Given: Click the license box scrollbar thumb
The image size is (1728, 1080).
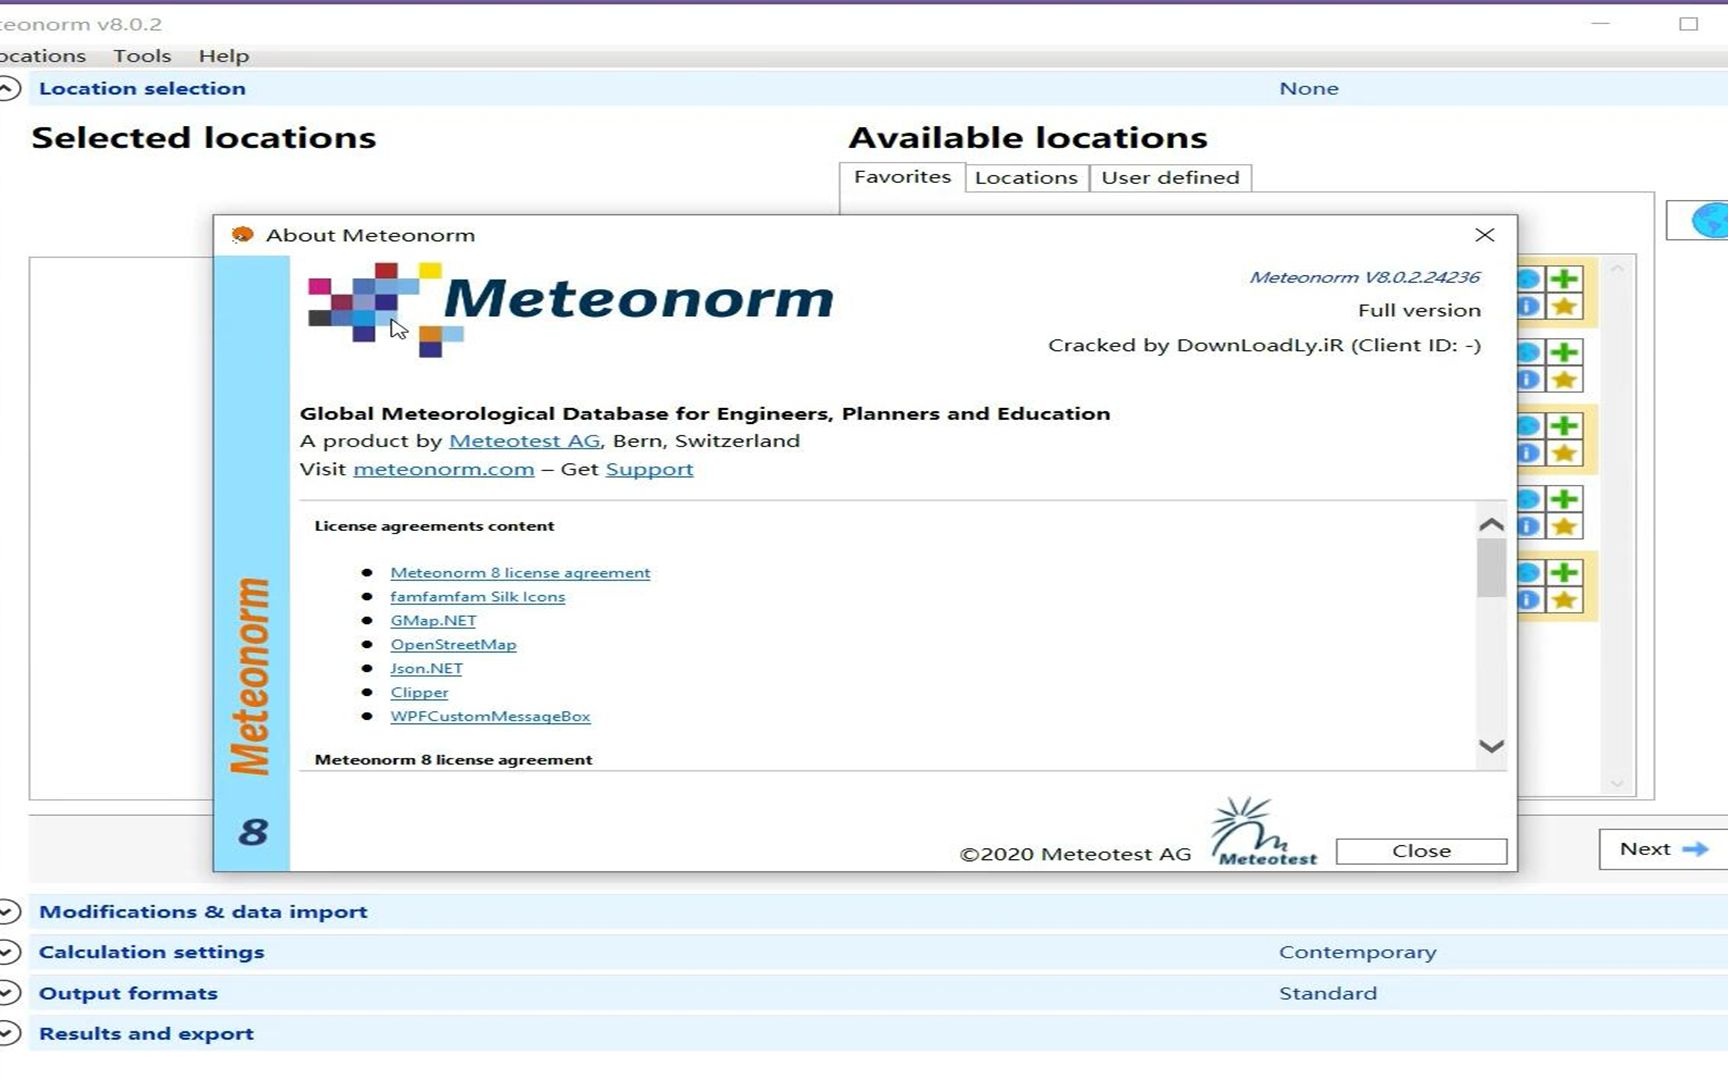Looking at the screenshot, I should pos(1491,568).
